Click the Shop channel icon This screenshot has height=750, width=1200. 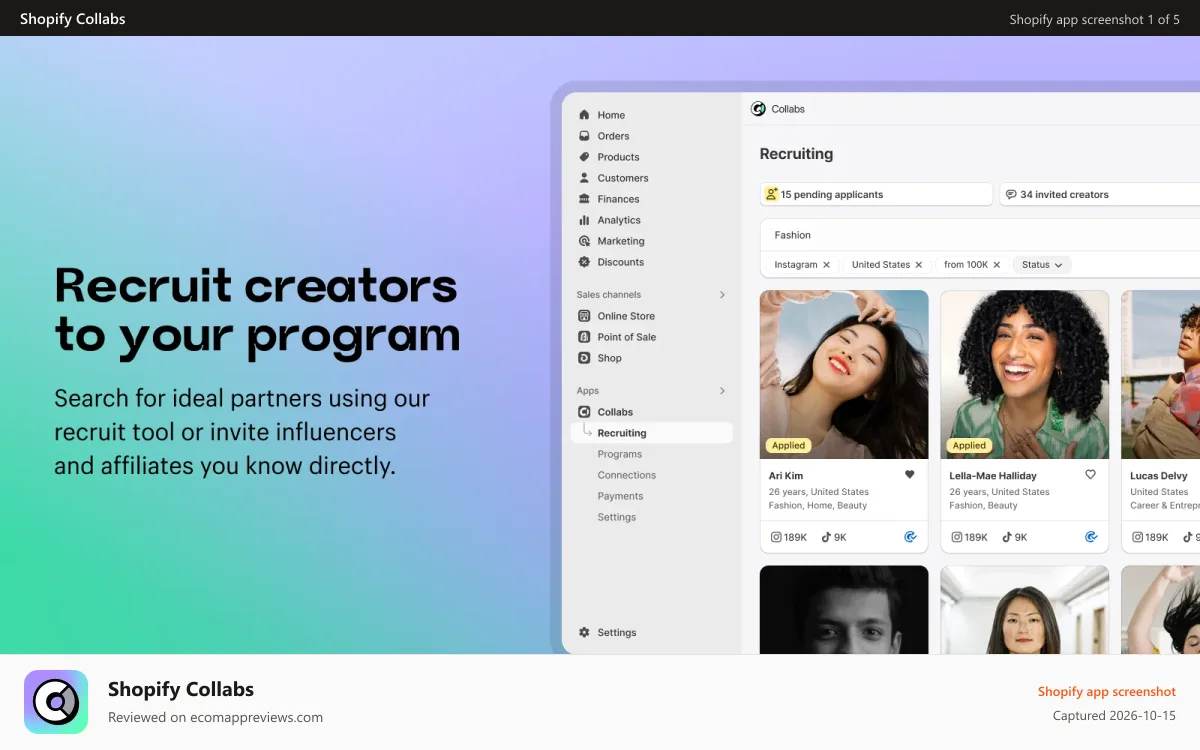pyautogui.click(x=584, y=358)
